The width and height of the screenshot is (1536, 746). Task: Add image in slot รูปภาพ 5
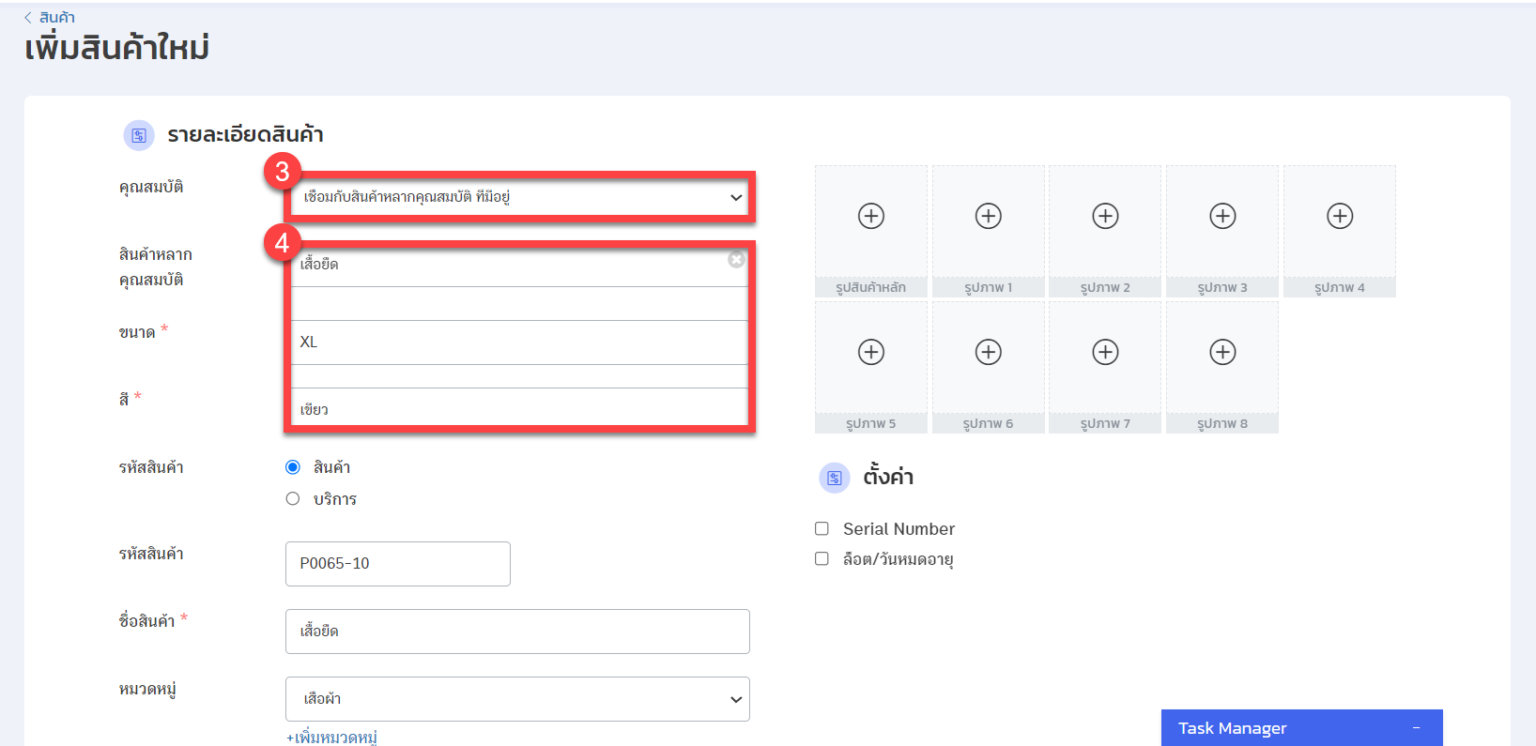(x=871, y=352)
